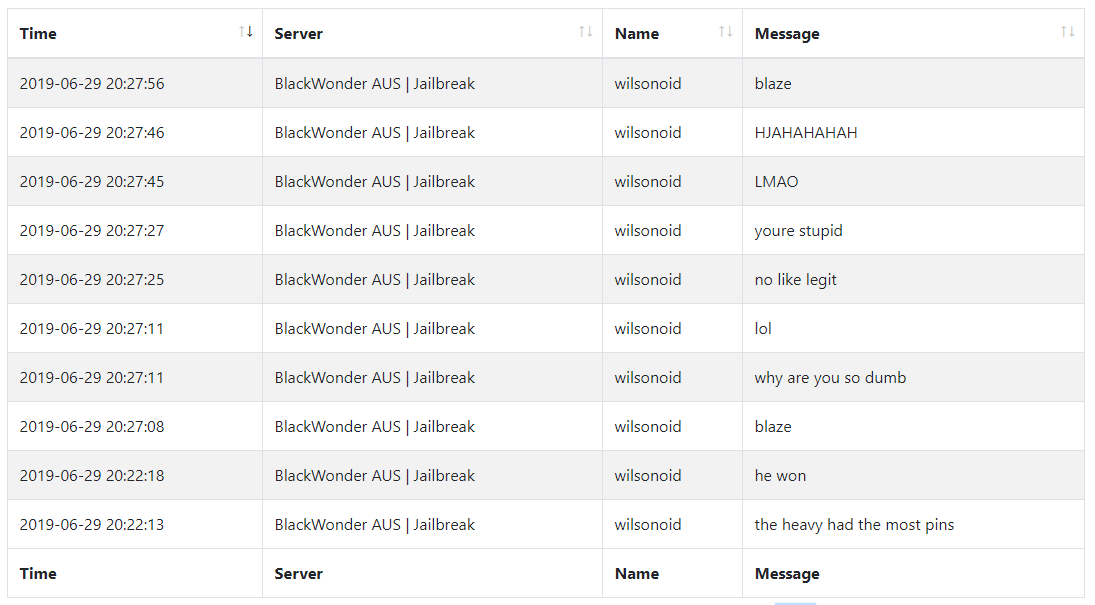Click the footer Message column label

pyautogui.click(x=787, y=574)
